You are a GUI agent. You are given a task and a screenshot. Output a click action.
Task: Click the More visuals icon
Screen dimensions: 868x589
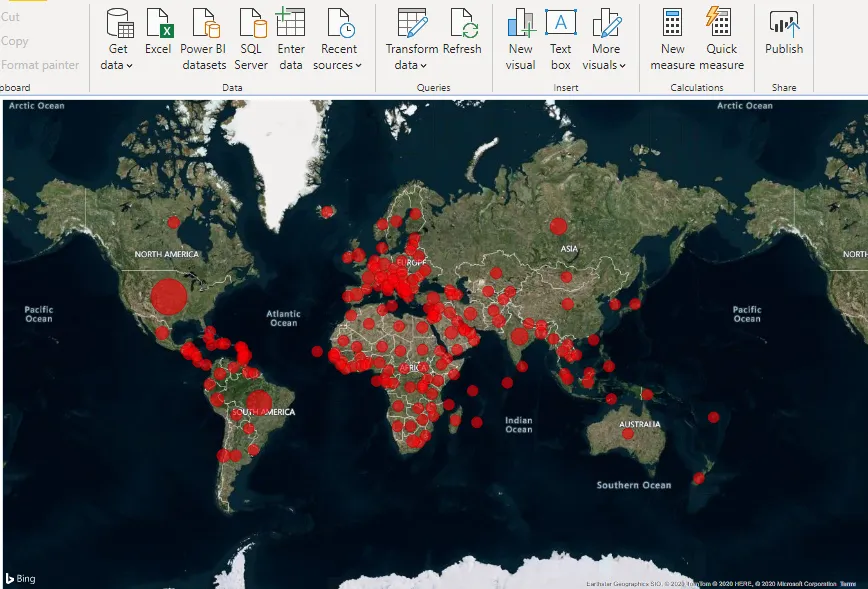click(607, 23)
